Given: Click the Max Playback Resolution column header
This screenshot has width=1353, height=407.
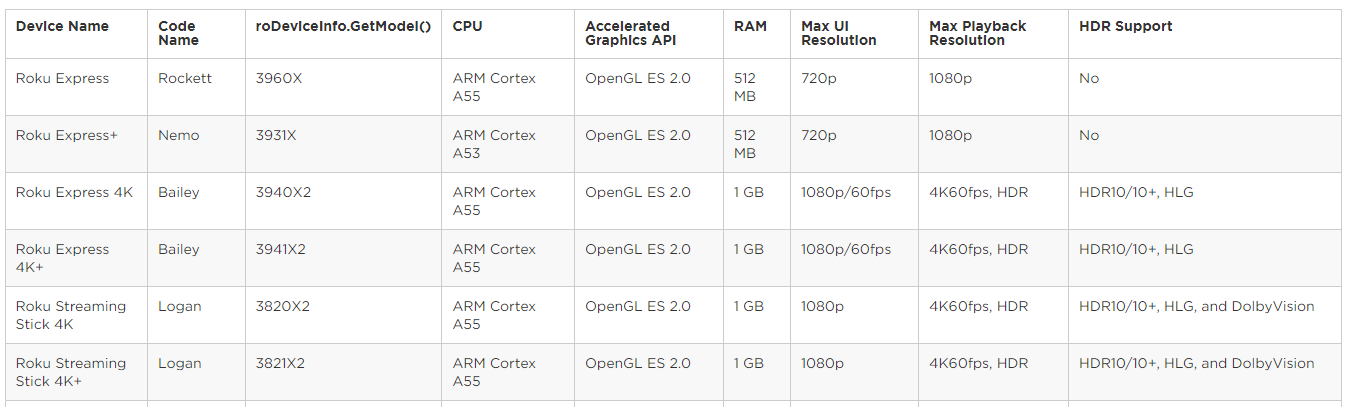Looking at the screenshot, I should pos(977,33).
